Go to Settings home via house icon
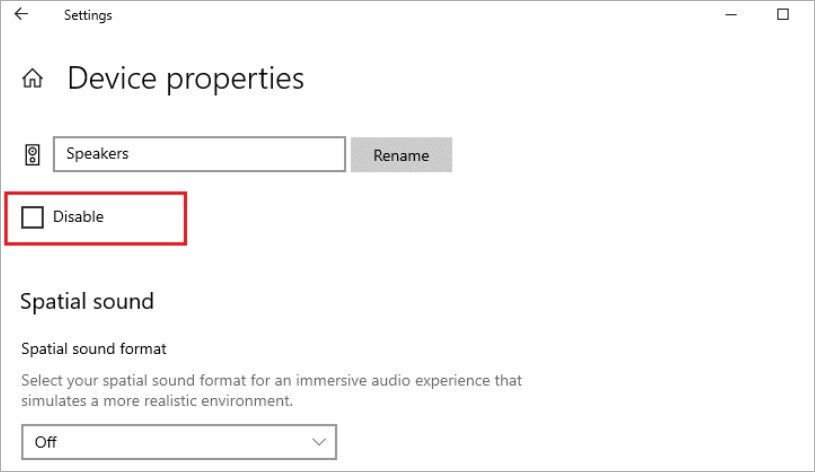 [x=33, y=78]
